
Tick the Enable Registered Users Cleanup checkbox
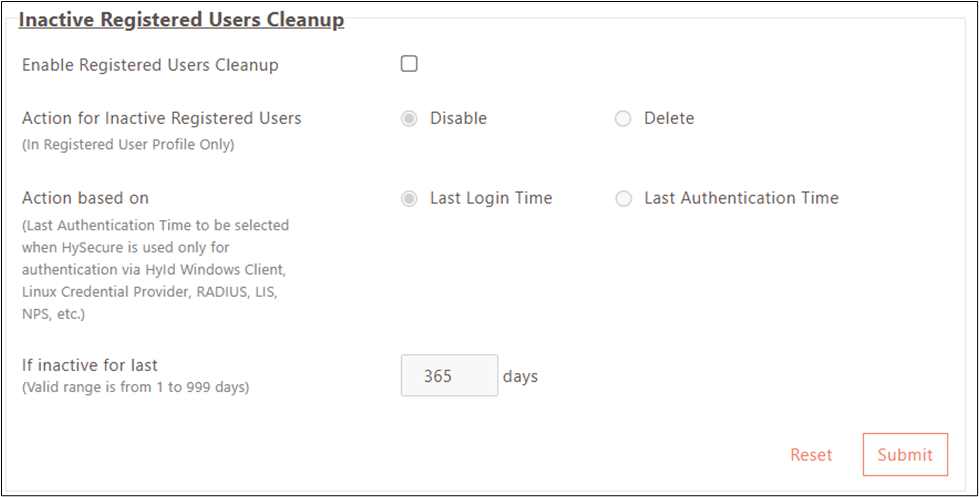click(409, 65)
